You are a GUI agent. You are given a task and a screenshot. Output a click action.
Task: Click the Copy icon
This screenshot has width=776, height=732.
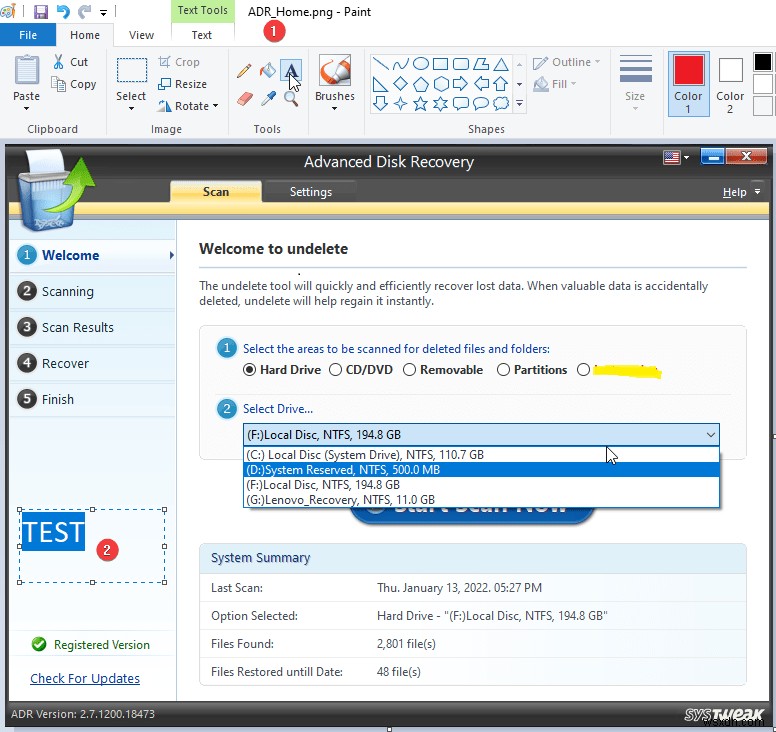pyautogui.click(x=58, y=84)
